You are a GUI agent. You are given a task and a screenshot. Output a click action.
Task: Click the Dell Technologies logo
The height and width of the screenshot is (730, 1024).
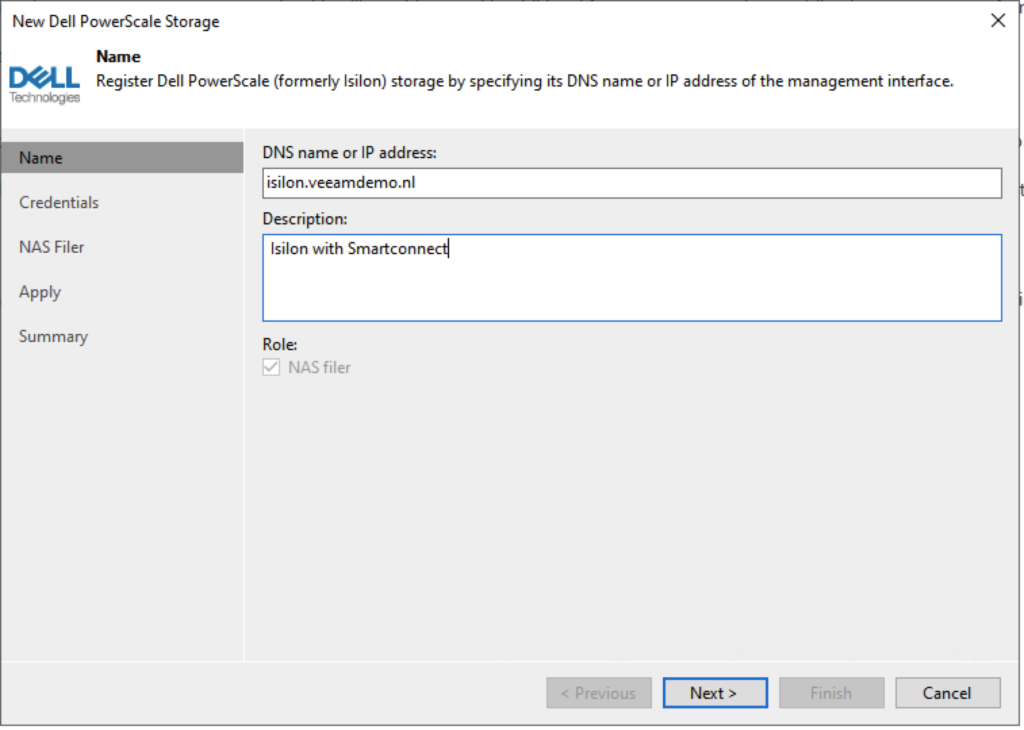pyautogui.click(x=44, y=82)
